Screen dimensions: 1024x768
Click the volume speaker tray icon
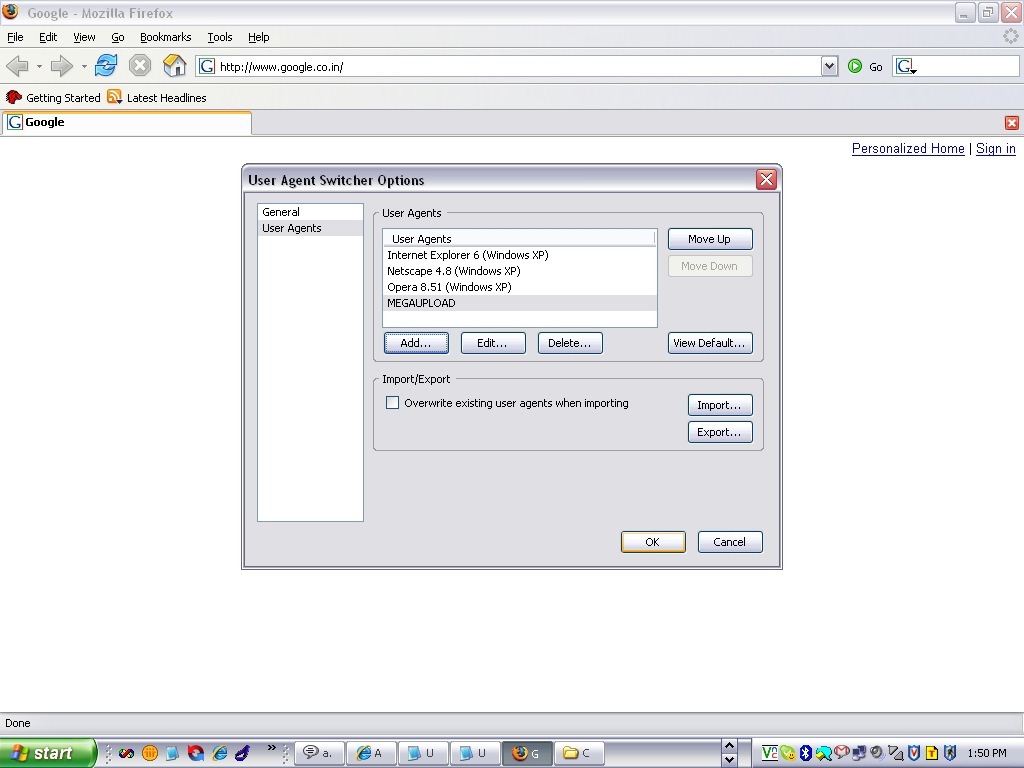click(877, 753)
